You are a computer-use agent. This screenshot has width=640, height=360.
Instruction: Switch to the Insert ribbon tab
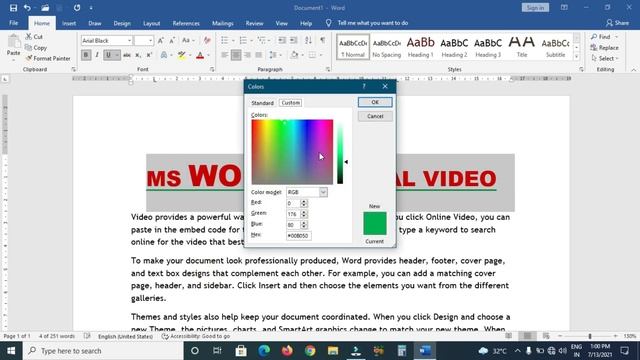pos(69,23)
